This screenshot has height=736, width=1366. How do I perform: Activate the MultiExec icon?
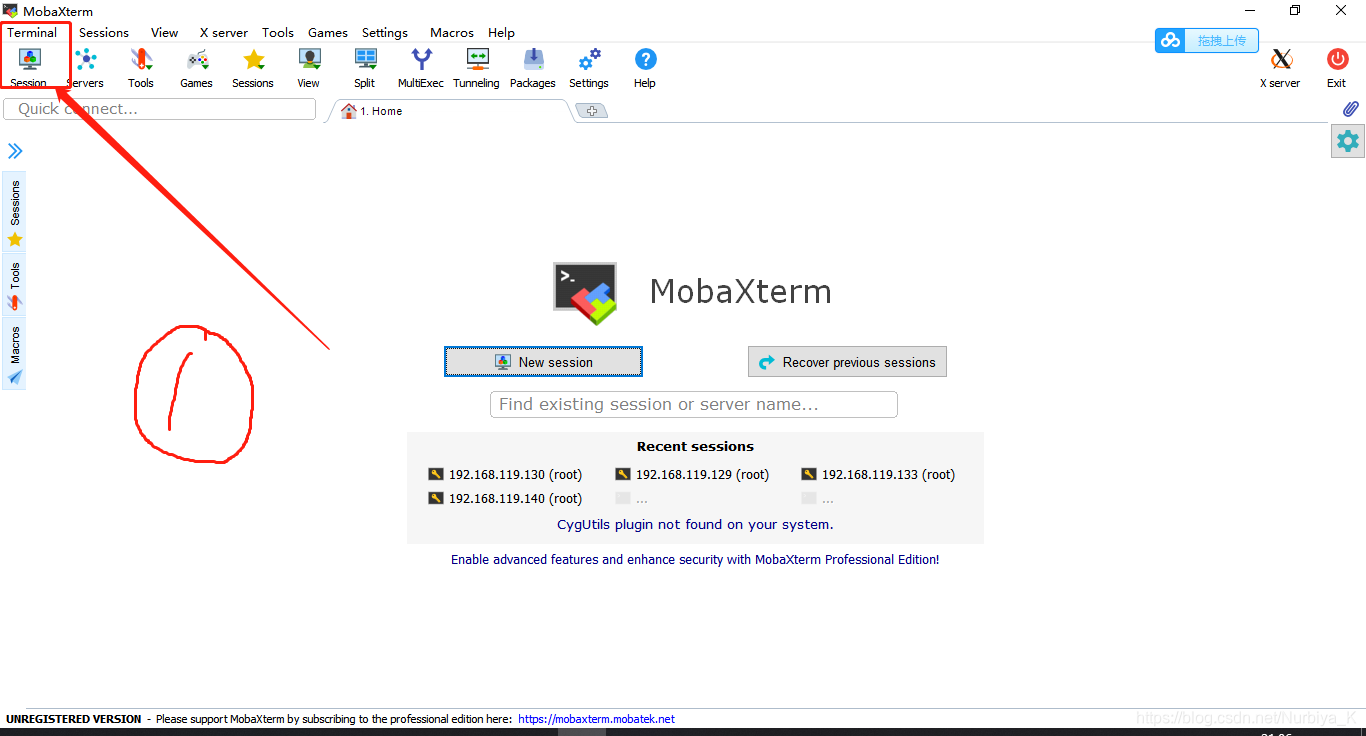421,67
